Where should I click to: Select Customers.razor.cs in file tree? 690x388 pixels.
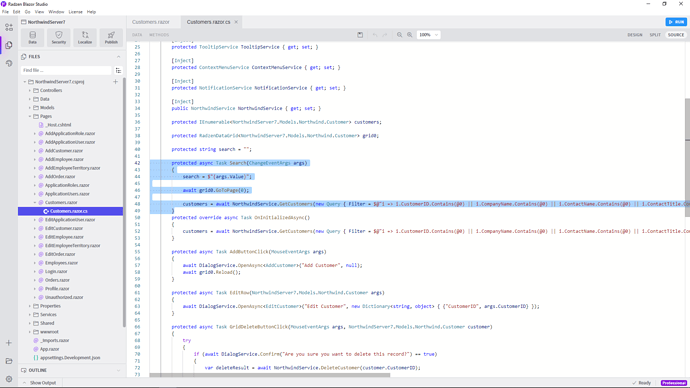[x=70, y=211]
